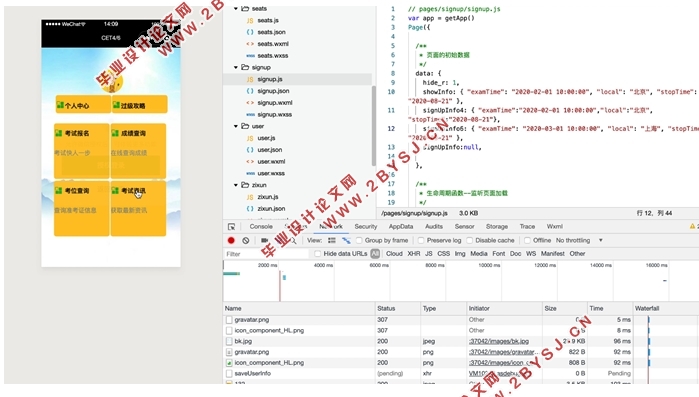Switch to the Storage tab

tap(497, 226)
